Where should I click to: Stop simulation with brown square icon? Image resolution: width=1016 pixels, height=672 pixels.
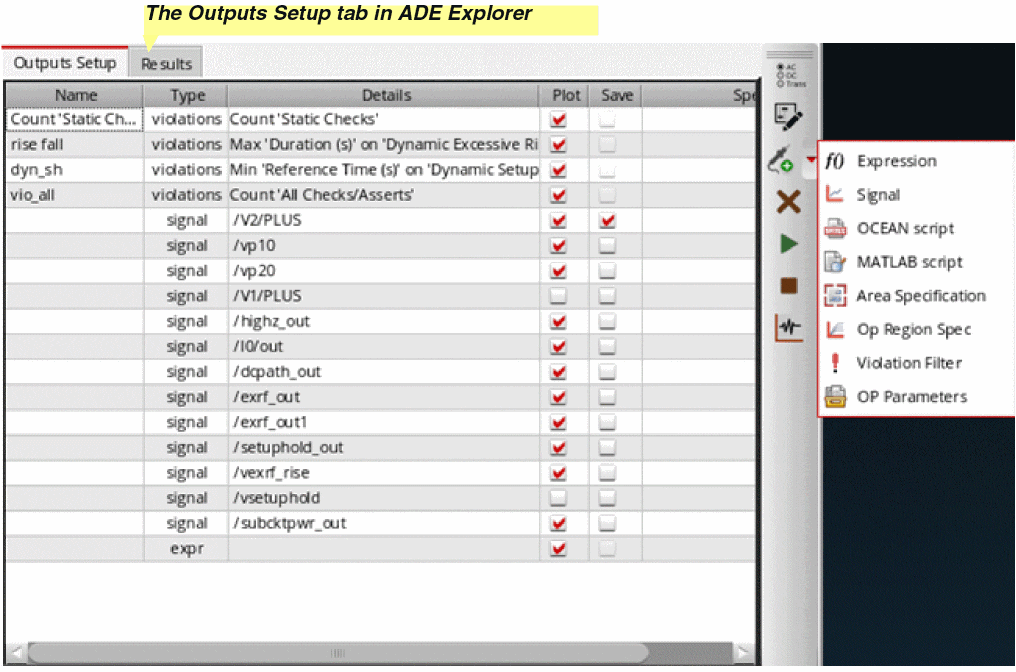tap(789, 286)
